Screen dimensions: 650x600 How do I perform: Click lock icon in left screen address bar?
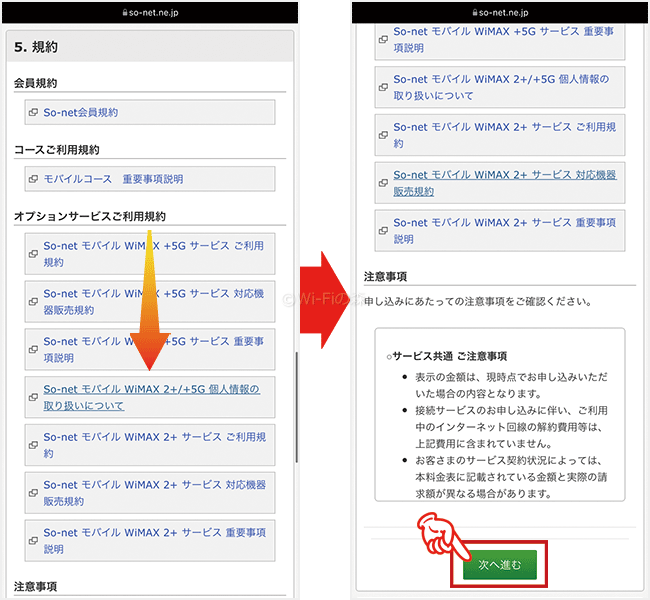coord(124,12)
